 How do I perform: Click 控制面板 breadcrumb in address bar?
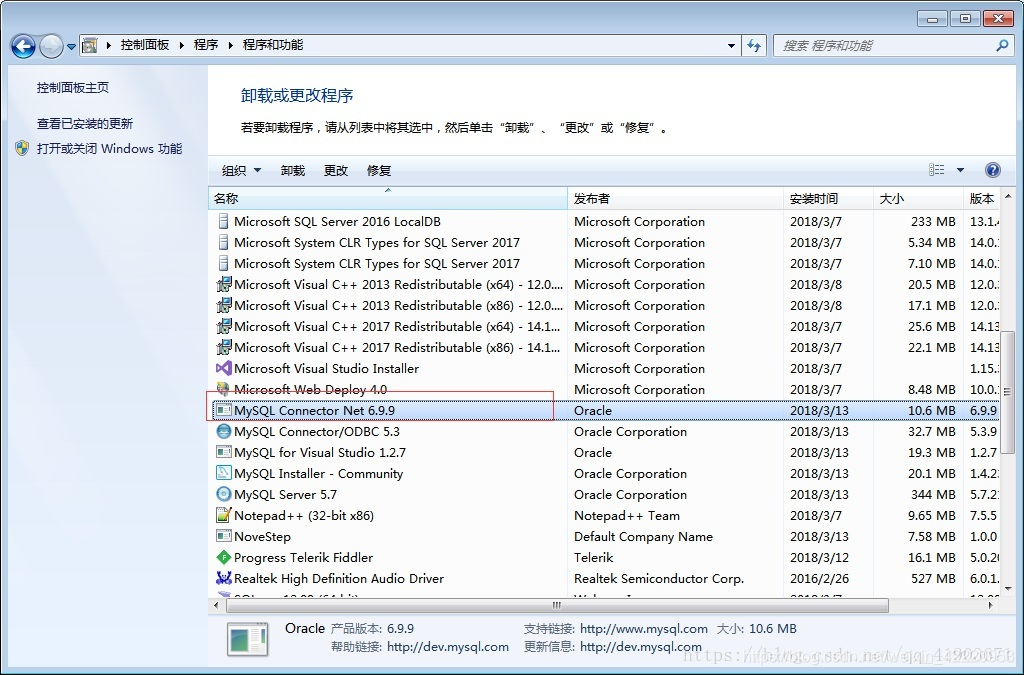pos(145,45)
